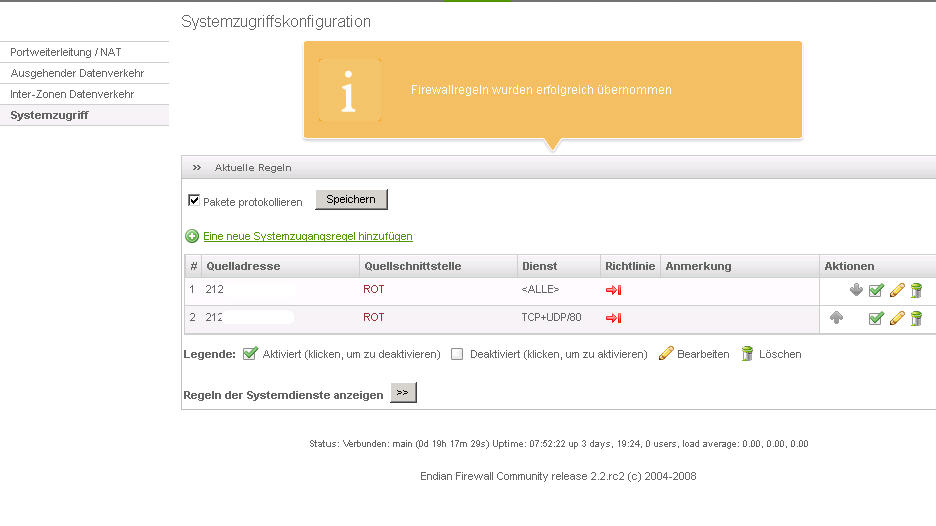Edit rule 2 with pencil icon
The height and width of the screenshot is (526, 936).
[x=897, y=318]
